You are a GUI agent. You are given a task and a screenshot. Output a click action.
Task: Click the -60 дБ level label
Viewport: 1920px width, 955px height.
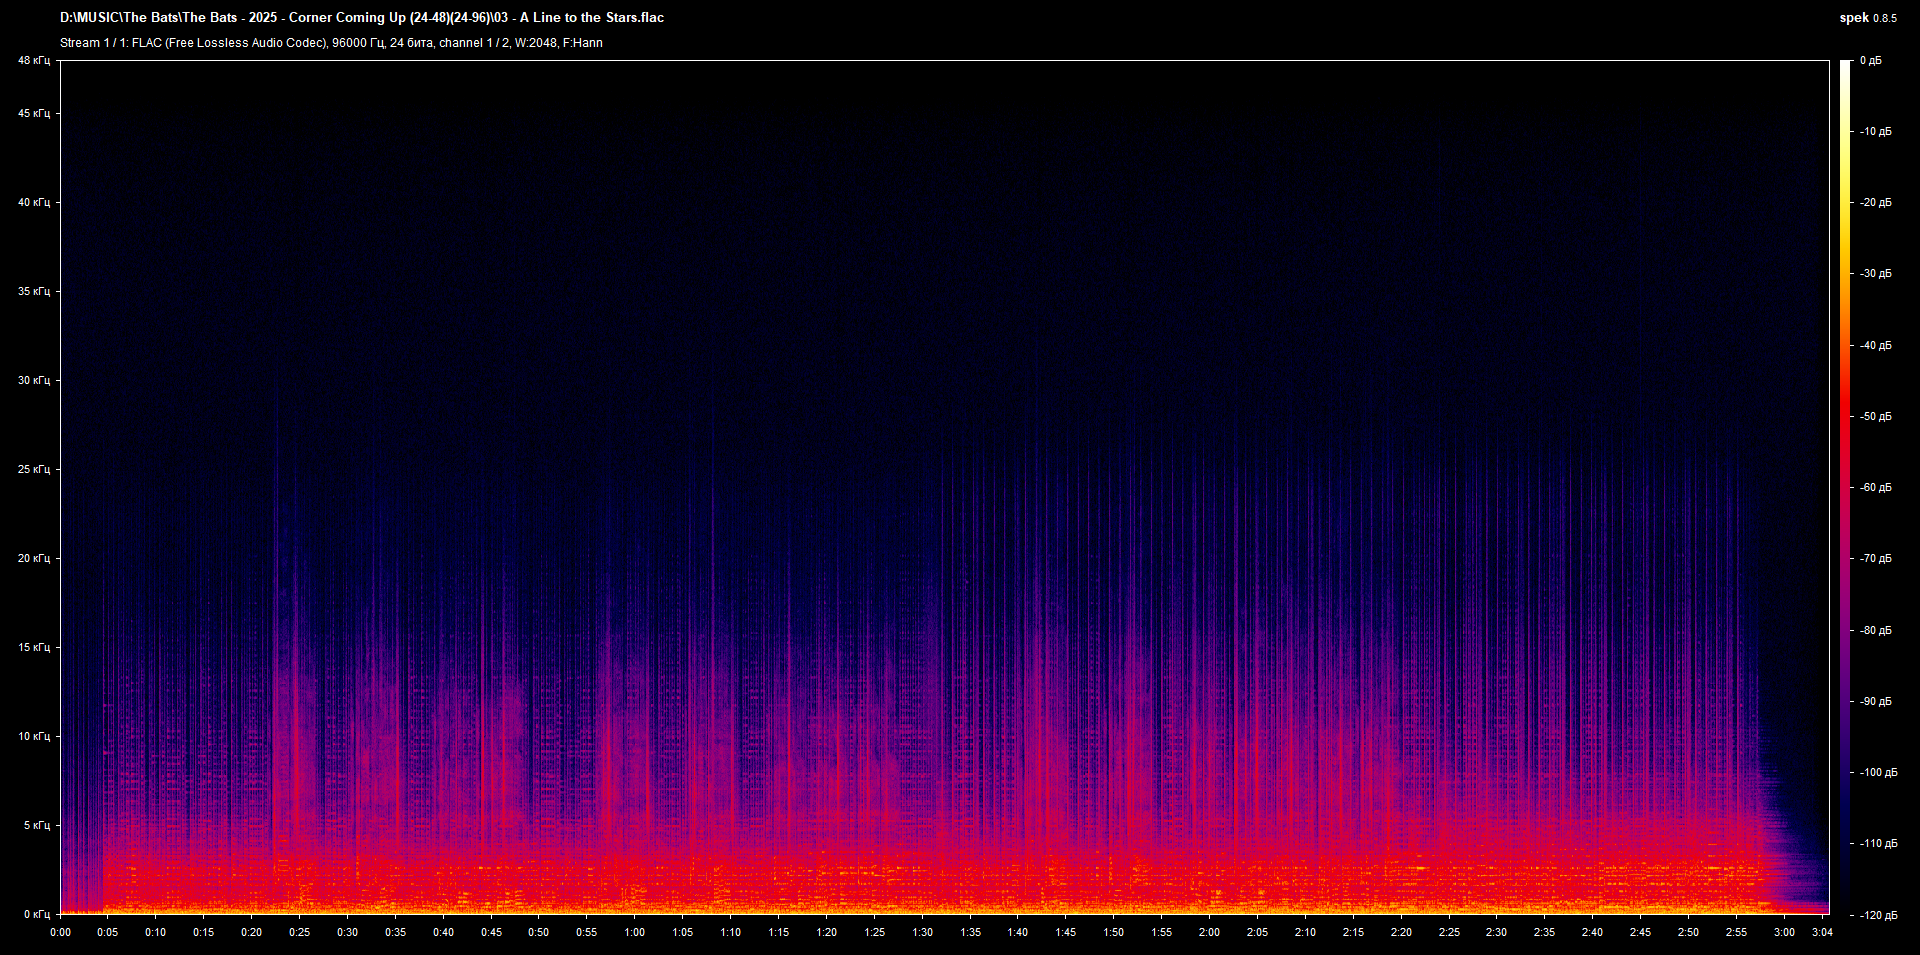pyautogui.click(x=1875, y=488)
